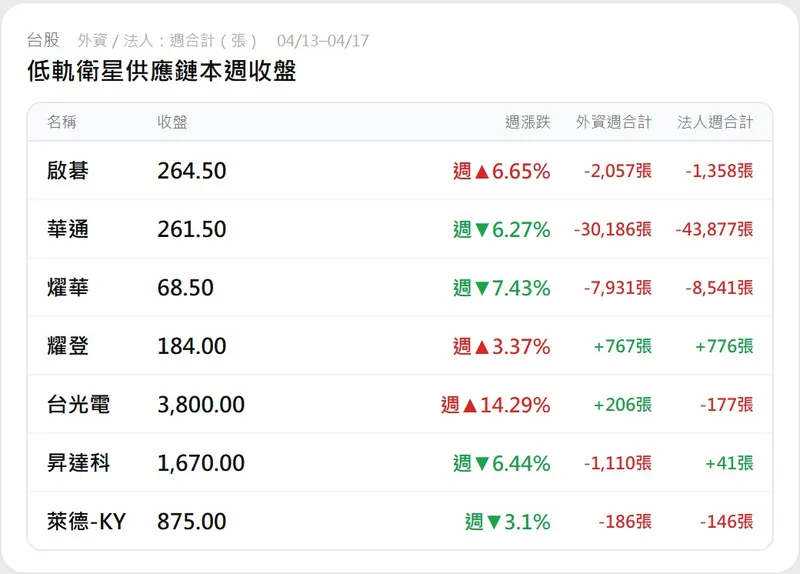Click closing price 68.50
This screenshot has width=800, height=574.
[185, 288]
